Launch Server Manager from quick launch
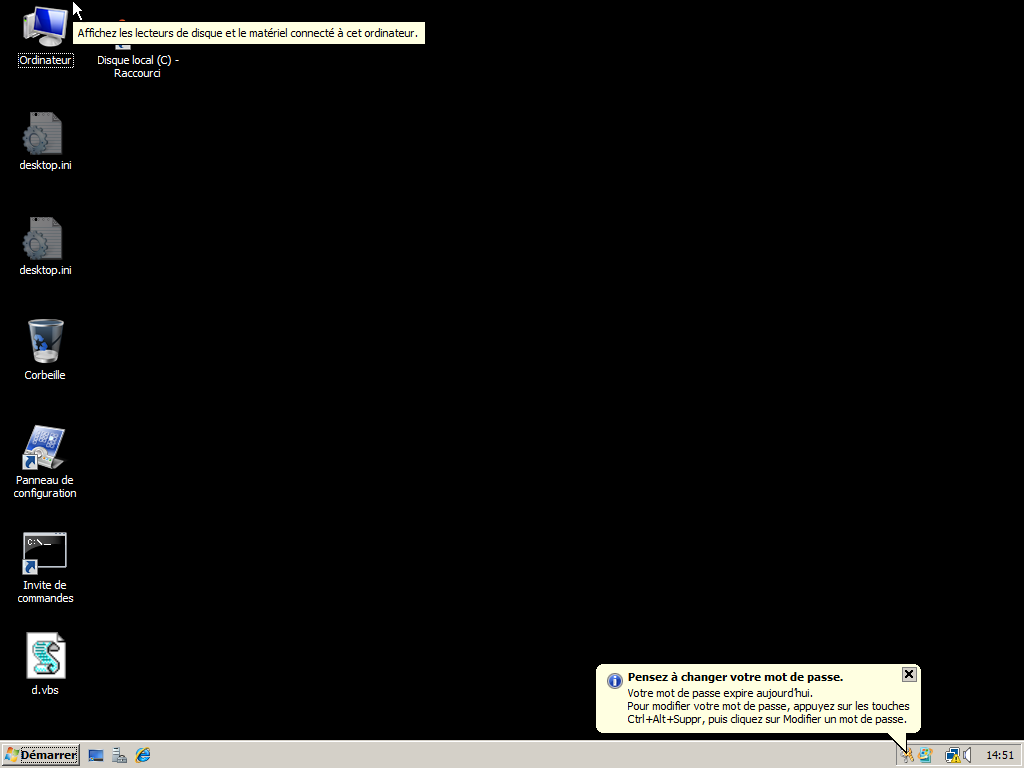Viewport: 1024px width, 768px height. [120, 755]
